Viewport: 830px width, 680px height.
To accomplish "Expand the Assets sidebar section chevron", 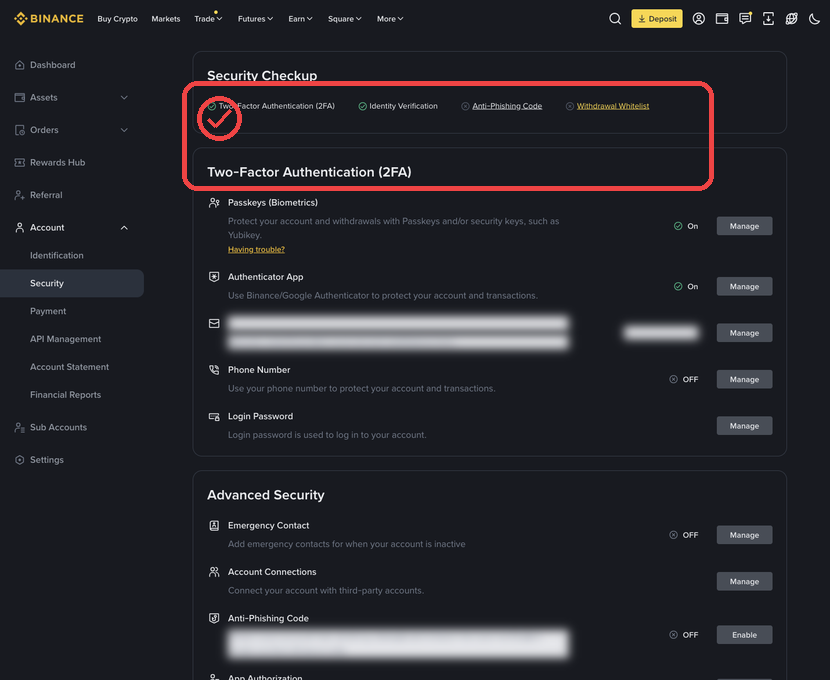I will [x=124, y=97].
